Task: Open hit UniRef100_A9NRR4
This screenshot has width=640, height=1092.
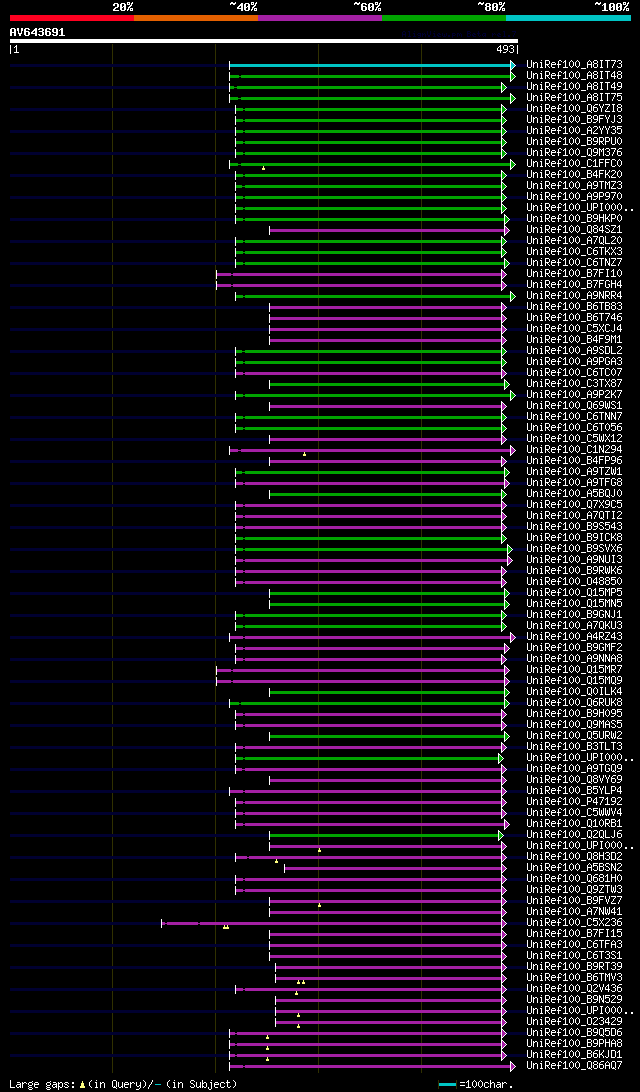Action: [575, 296]
